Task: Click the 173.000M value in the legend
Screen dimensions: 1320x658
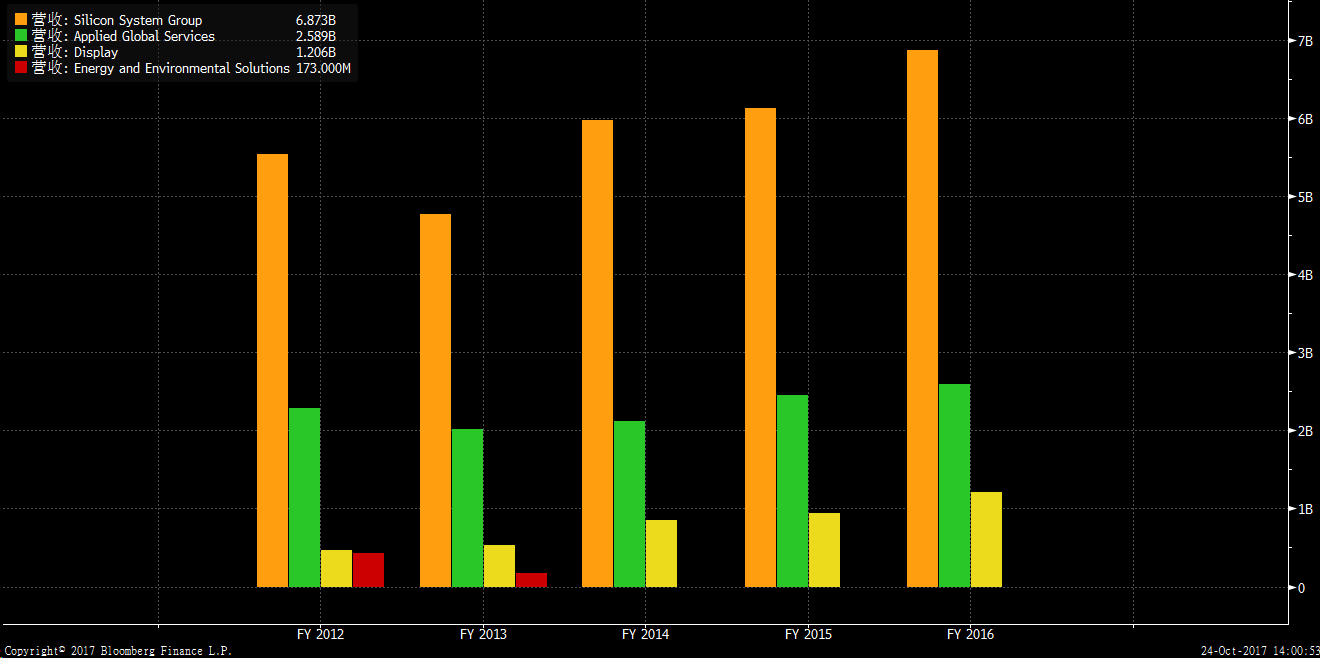Action: click(x=323, y=68)
